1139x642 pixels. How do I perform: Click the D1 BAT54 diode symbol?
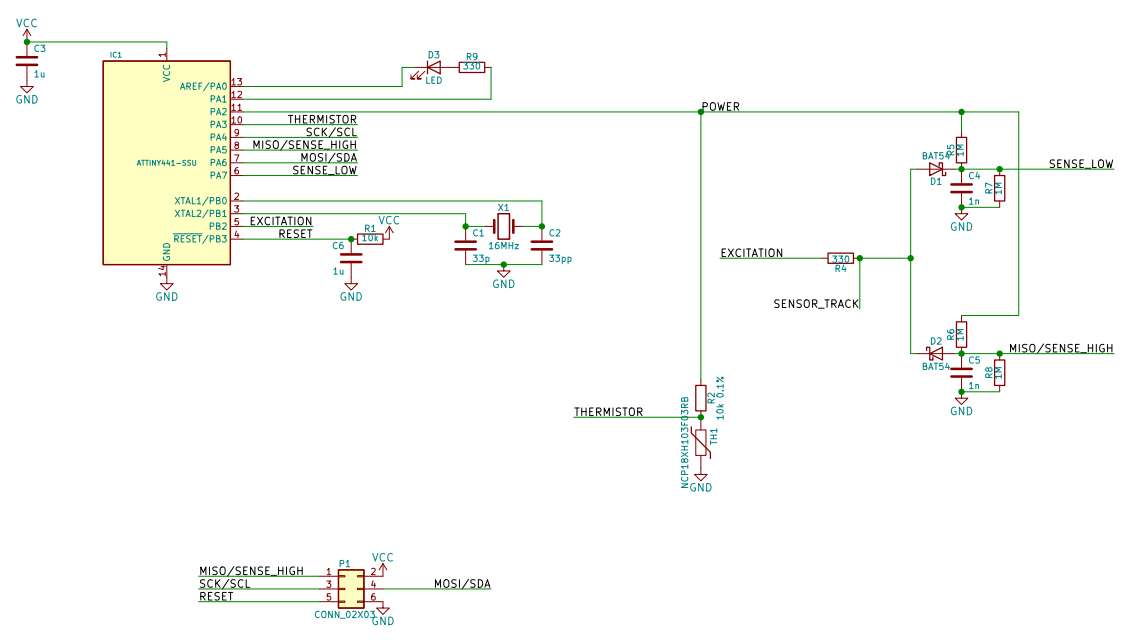click(x=937, y=169)
